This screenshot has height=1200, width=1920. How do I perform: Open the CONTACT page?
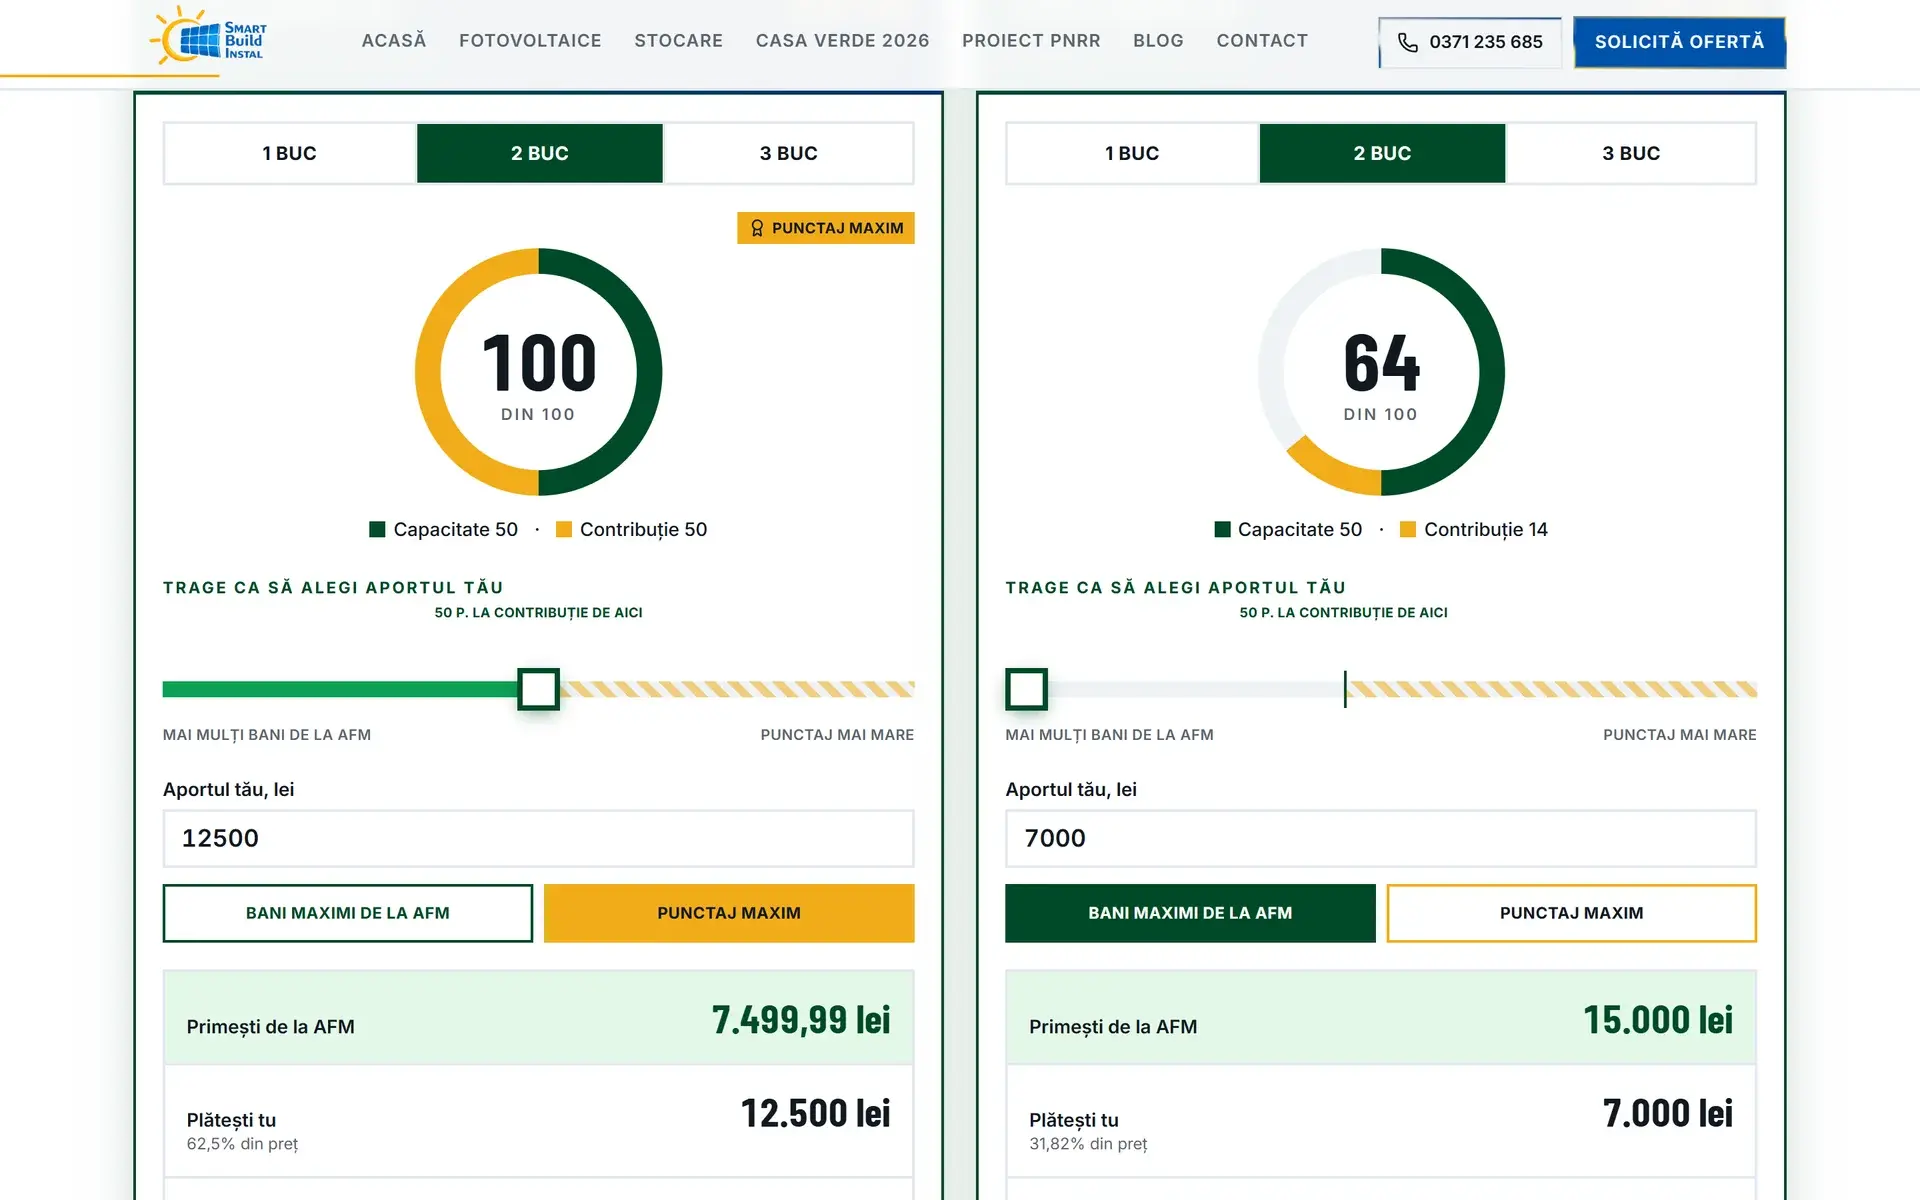1262,41
